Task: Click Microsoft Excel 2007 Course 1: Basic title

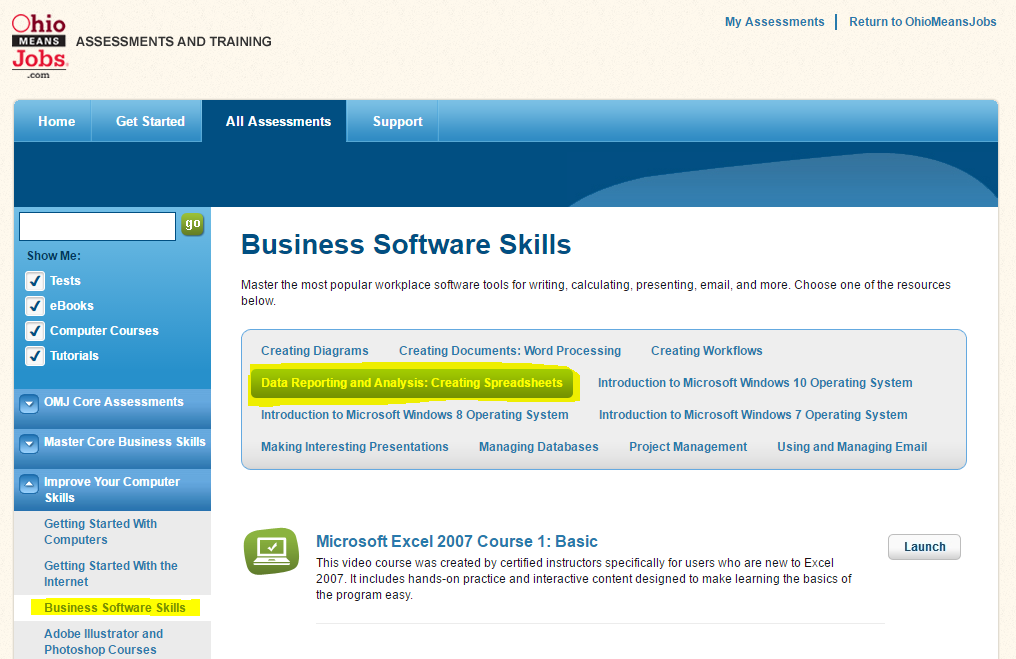Action: (457, 541)
